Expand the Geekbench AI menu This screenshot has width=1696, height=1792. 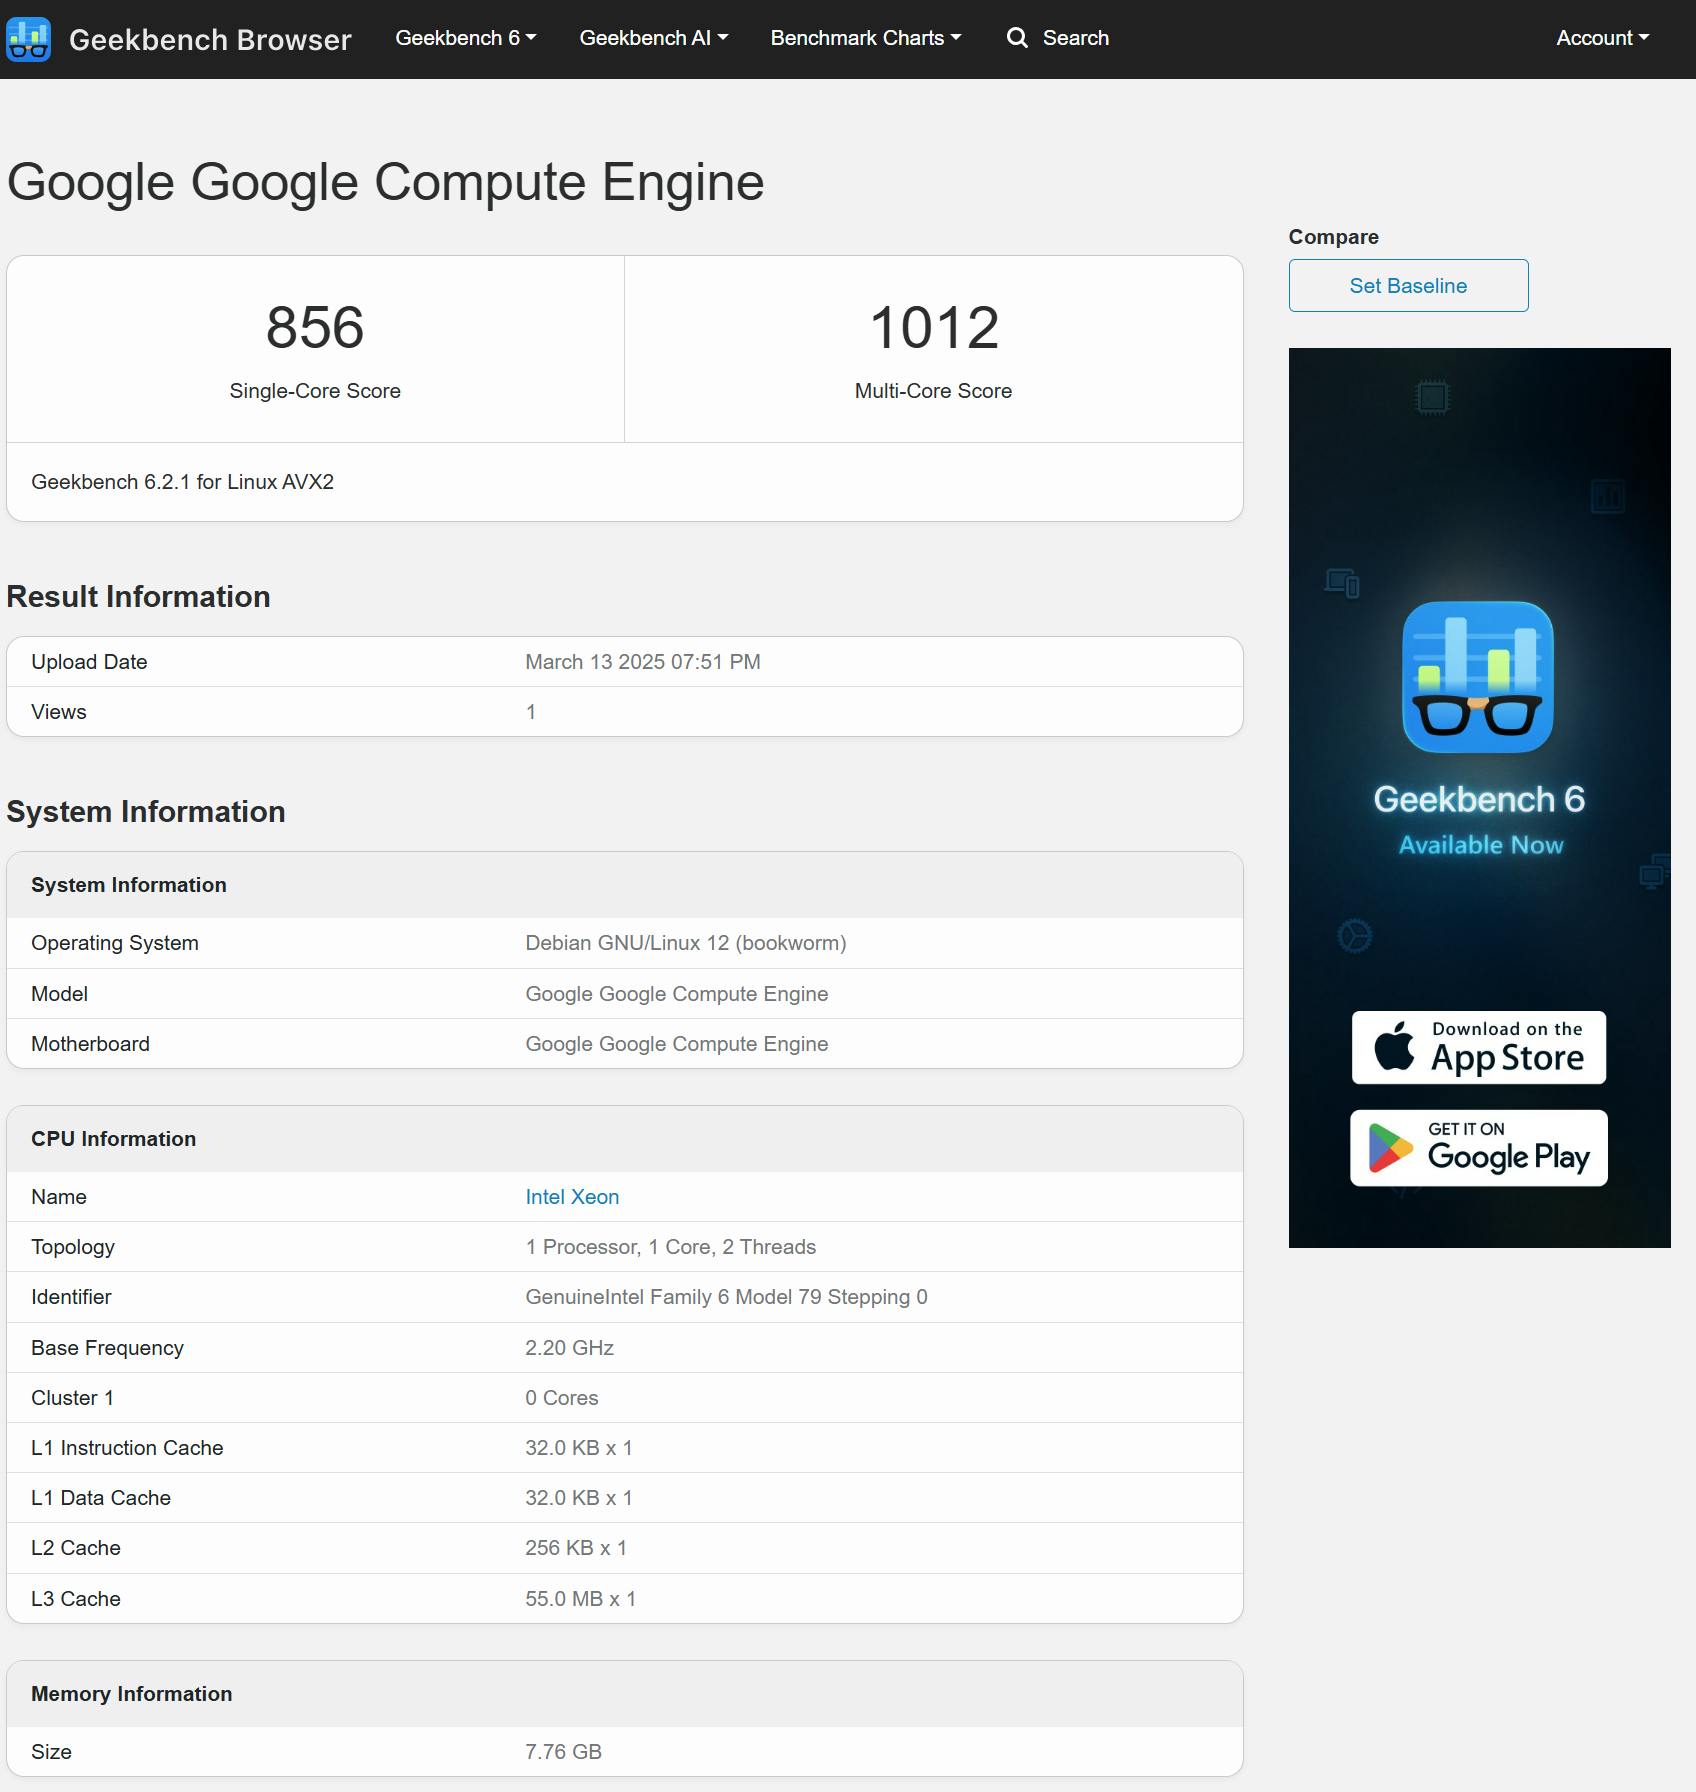point(653,37)
